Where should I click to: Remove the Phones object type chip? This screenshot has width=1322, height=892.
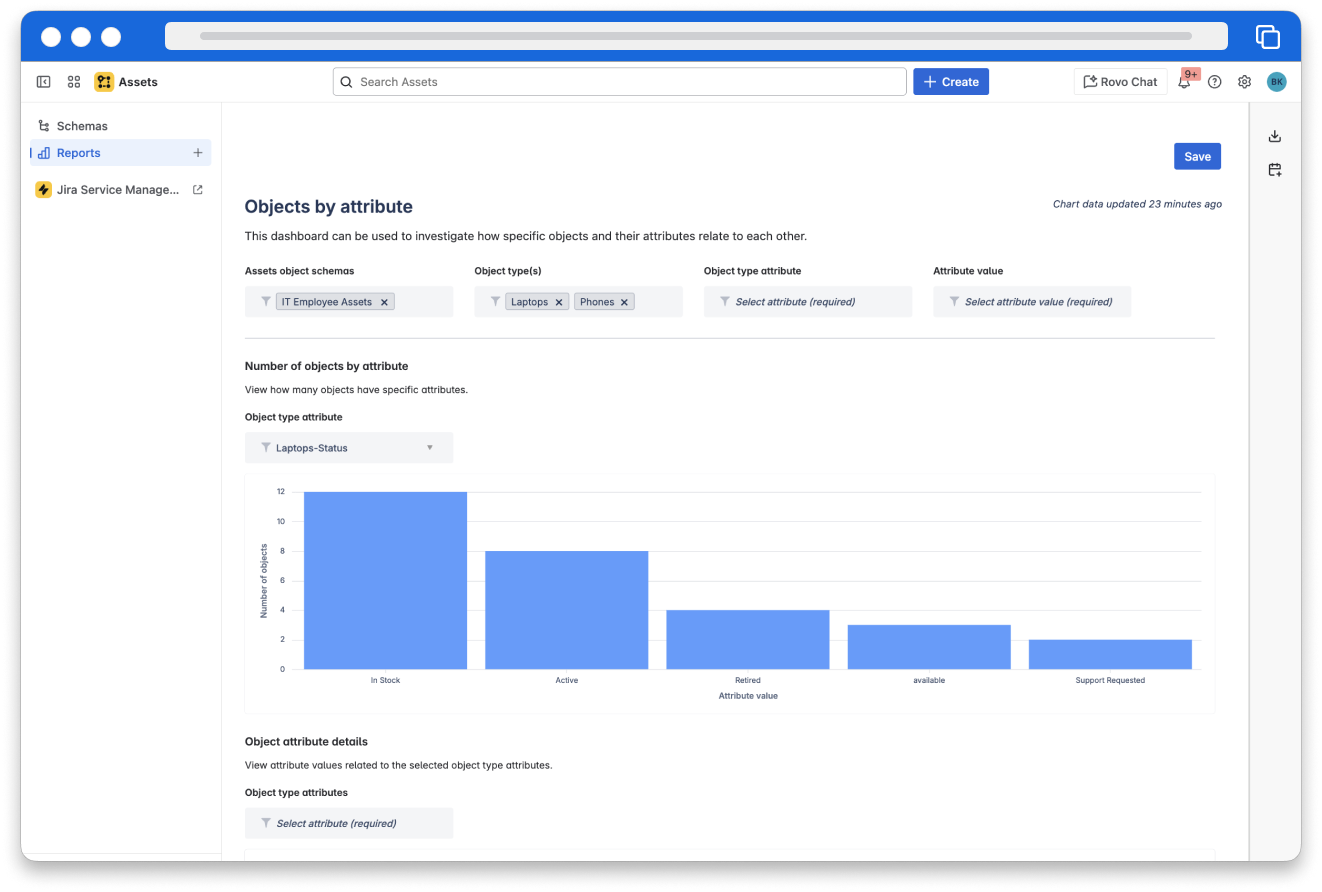[x=624, y=302]
